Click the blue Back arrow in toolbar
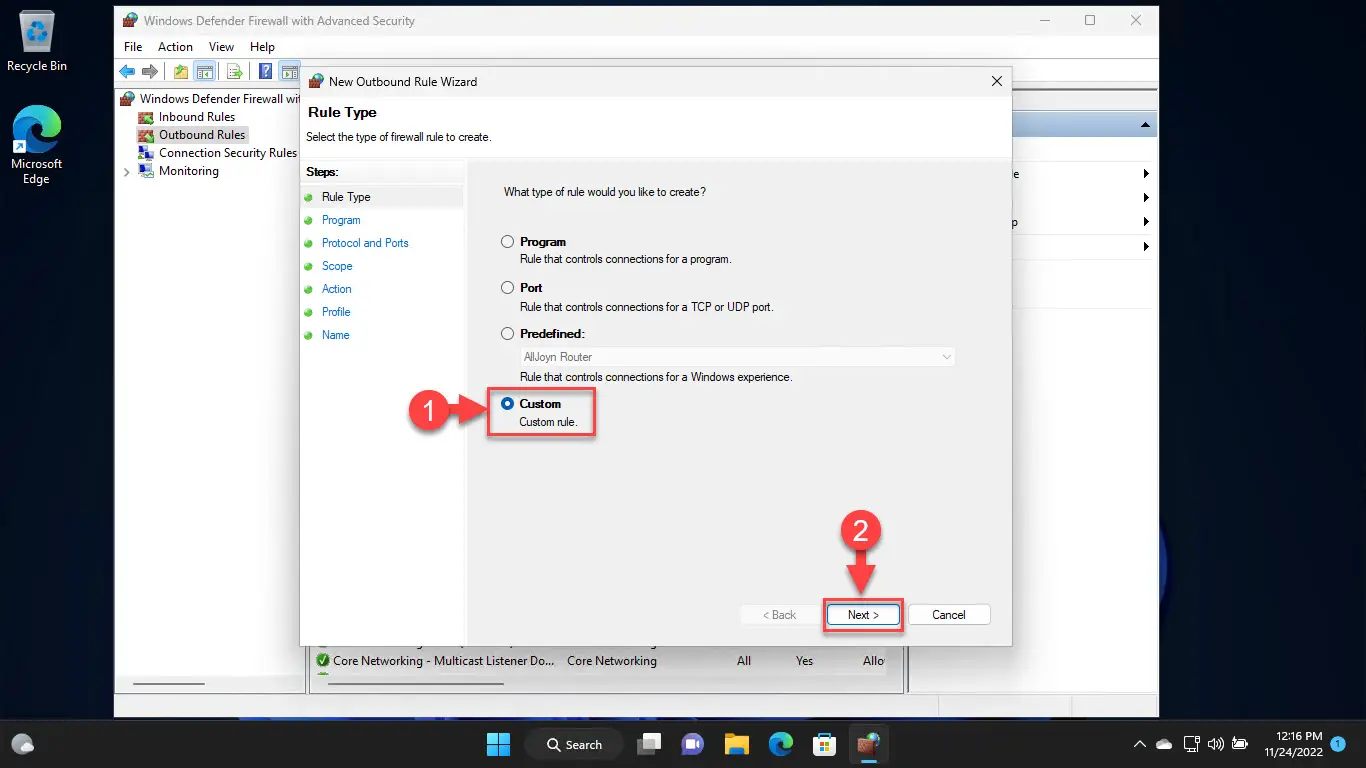The width and height of the screenshot is (1366, 768). point(127,71)
